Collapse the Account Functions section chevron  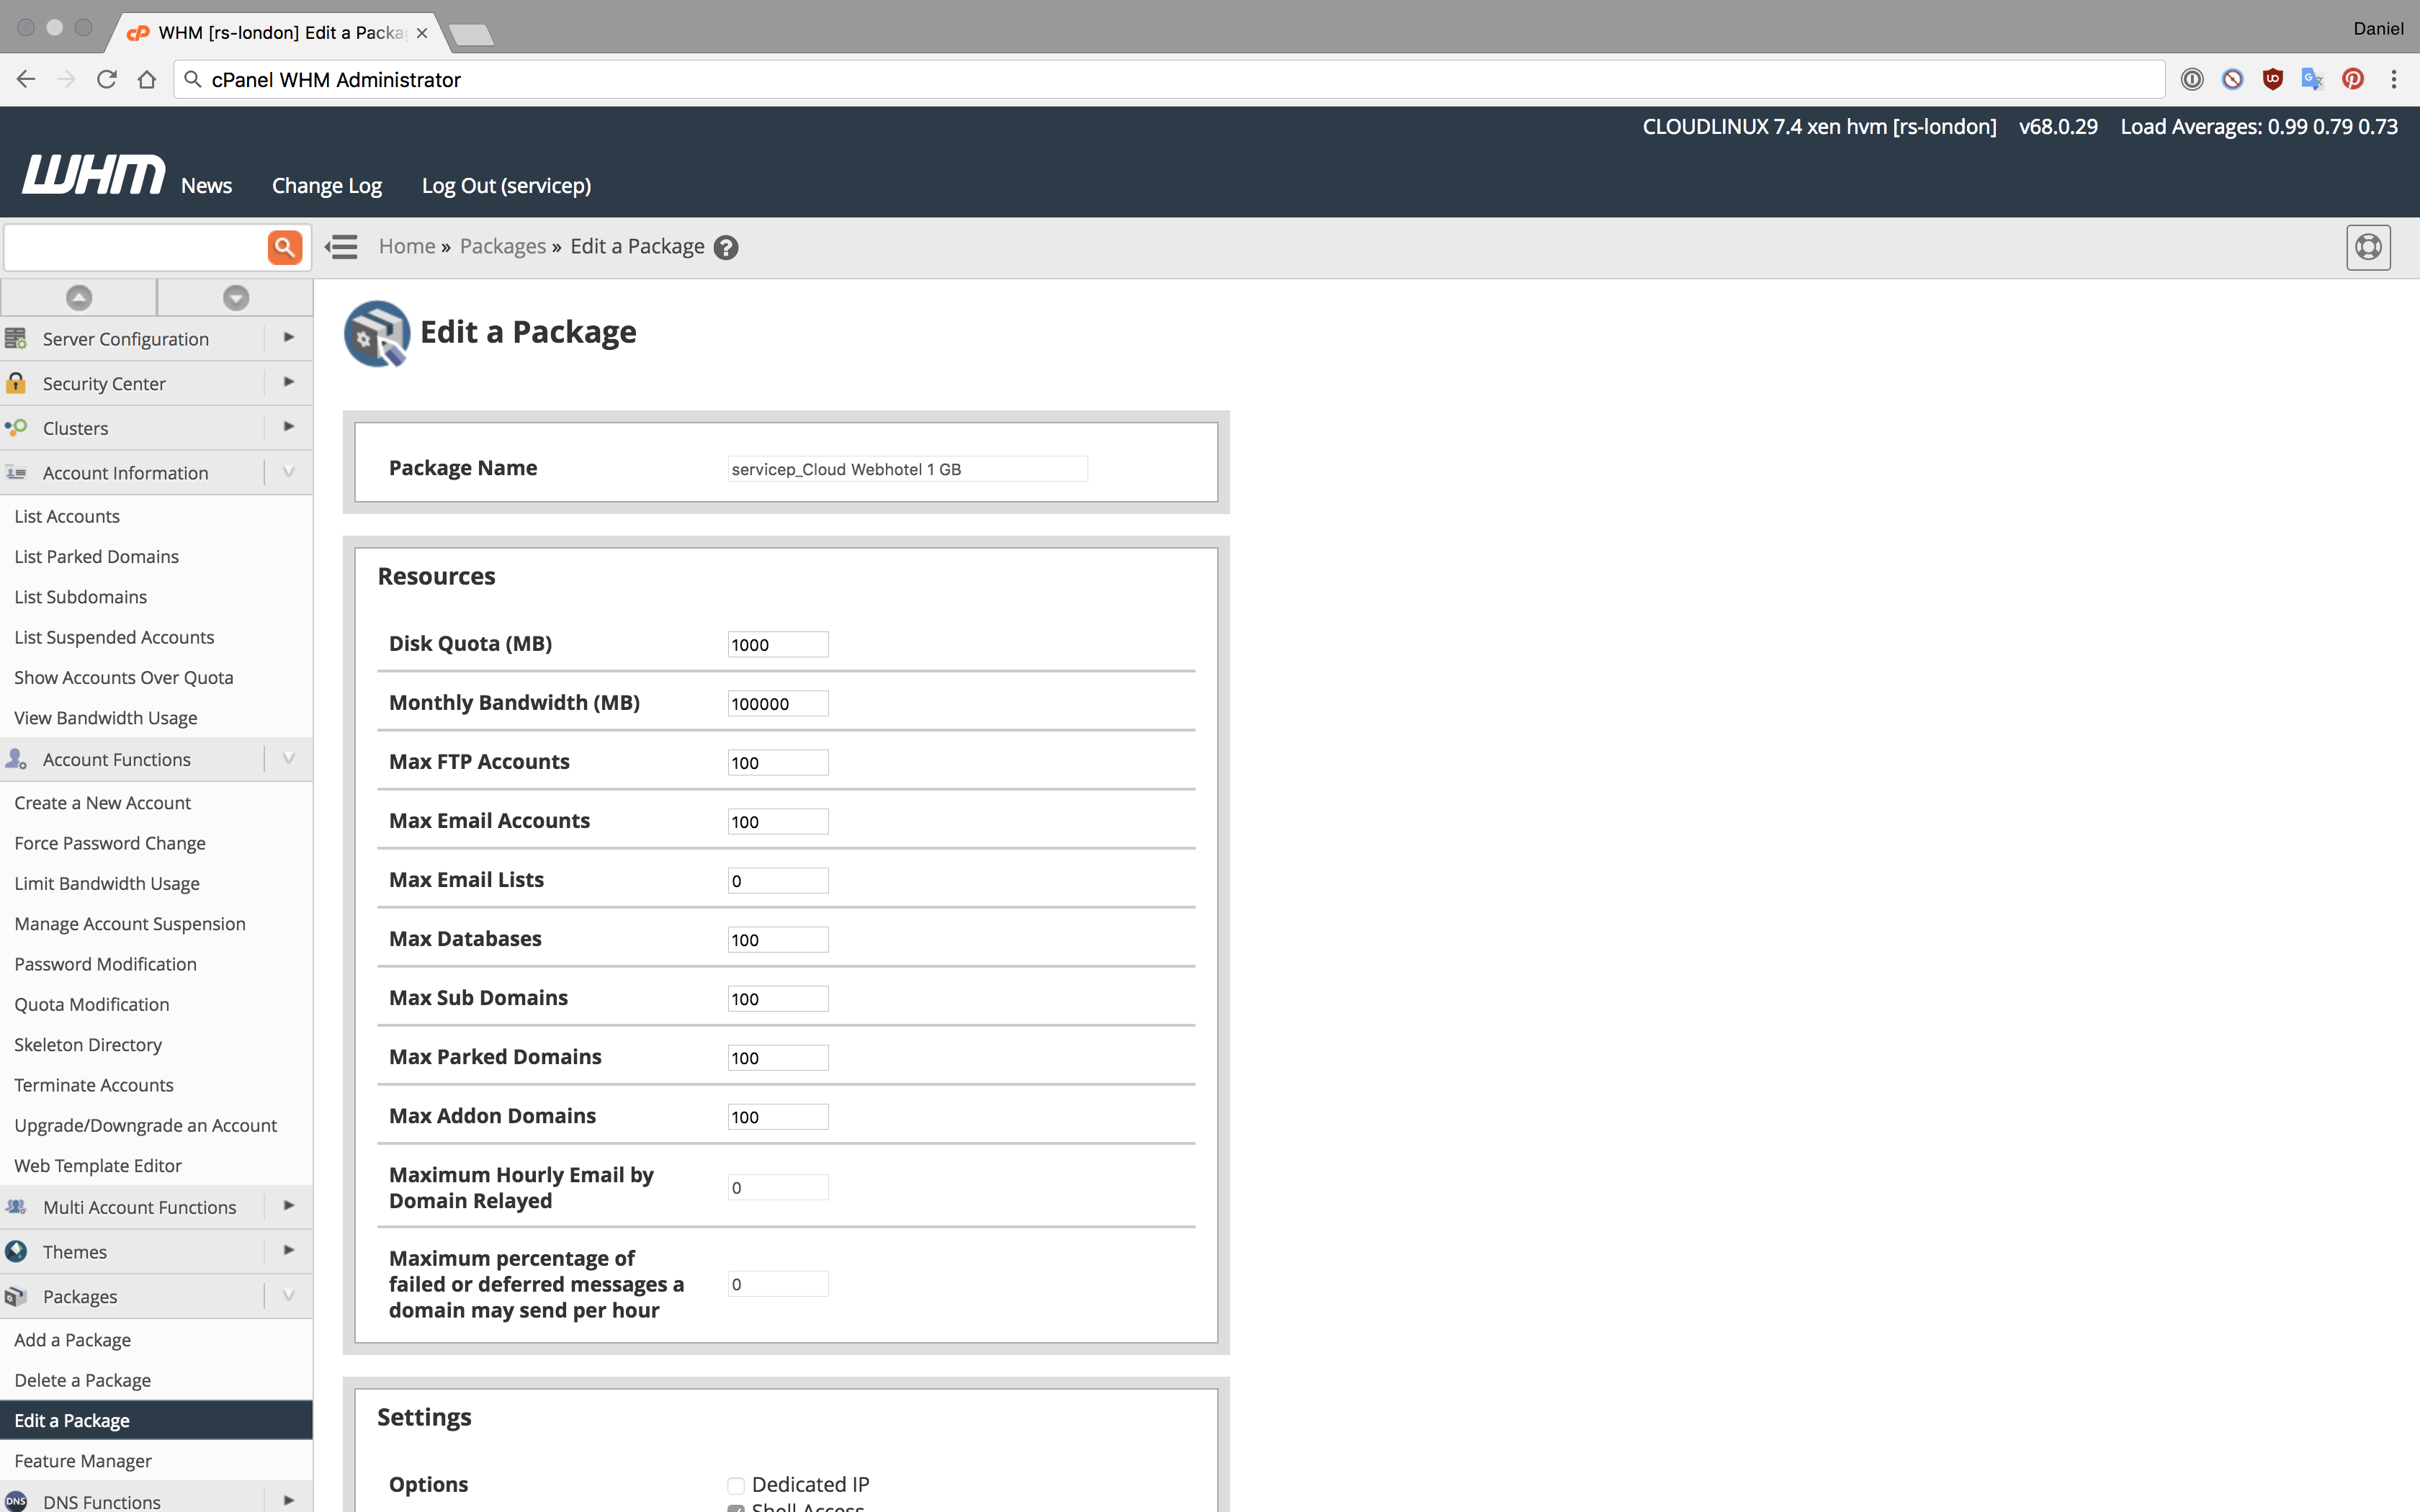tap(288, 758)
